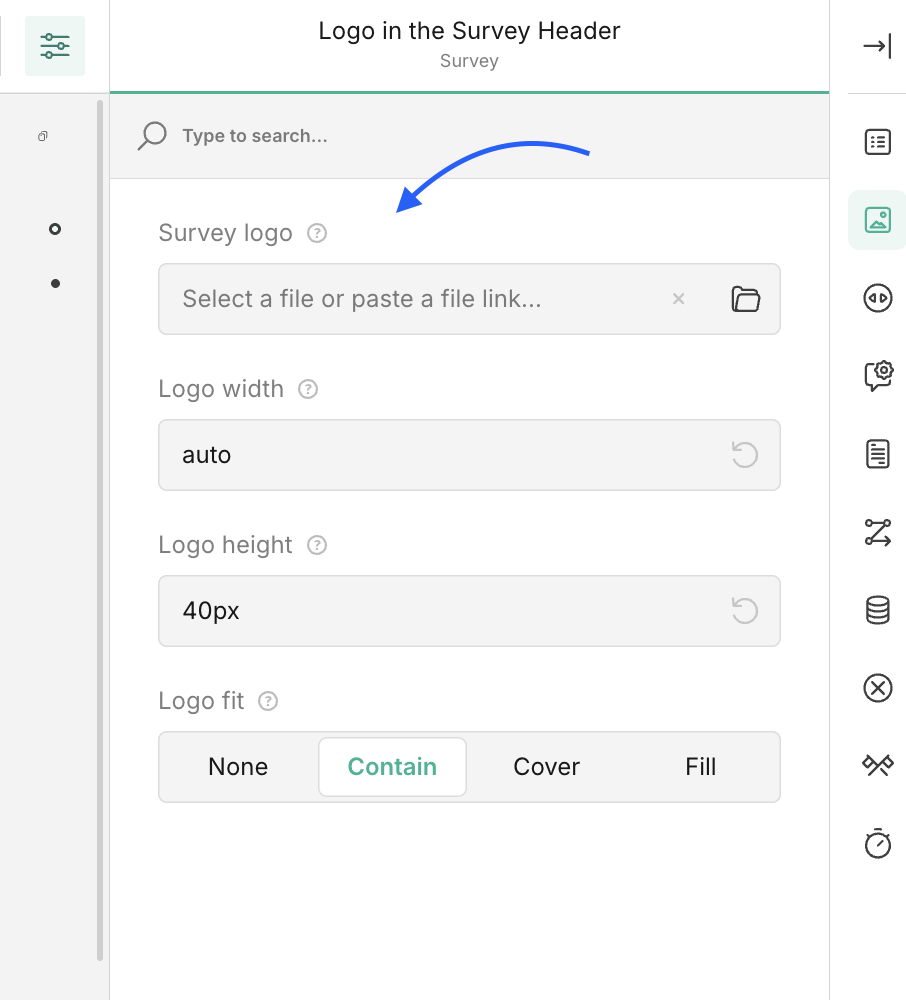906x1000 pixels.
Task: Open the Quiz Mode timer icon
Action: tap(877, 843)
